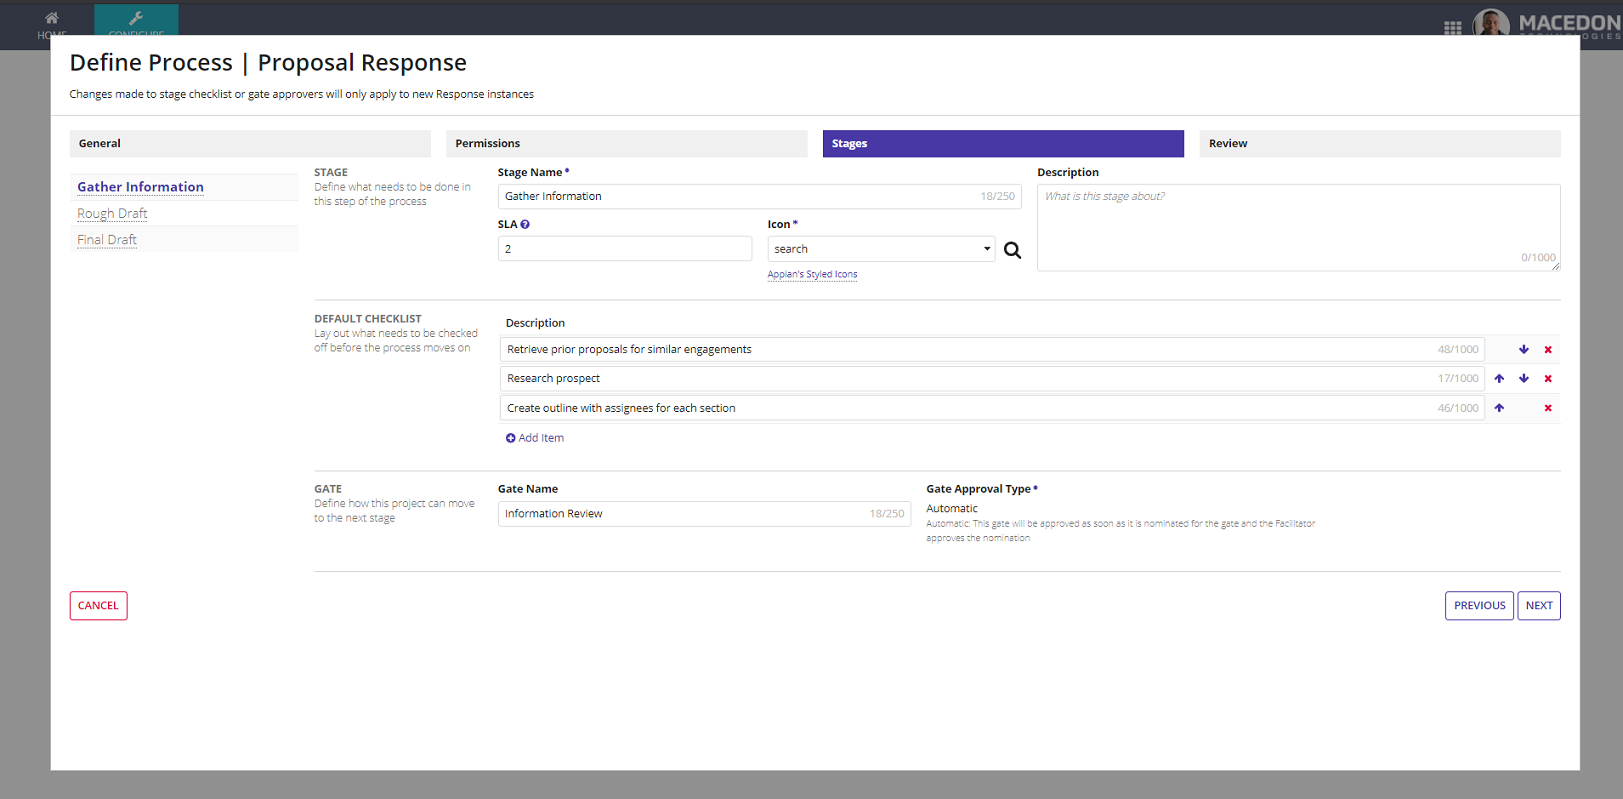This screenshot has width=1623, height=799.
Task: Switch to the Permissions tab
Action: point(626,144)
